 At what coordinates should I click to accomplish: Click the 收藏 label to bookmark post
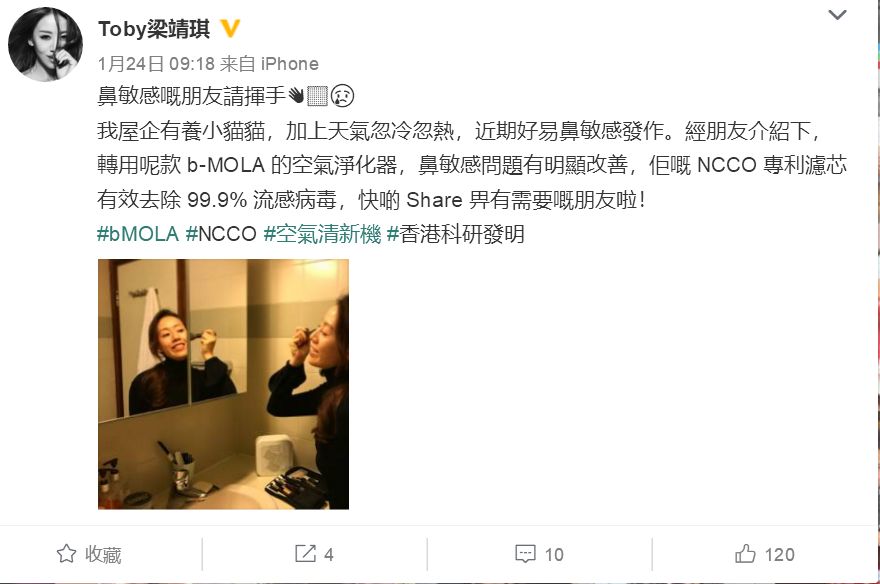[x=103, y=554]
